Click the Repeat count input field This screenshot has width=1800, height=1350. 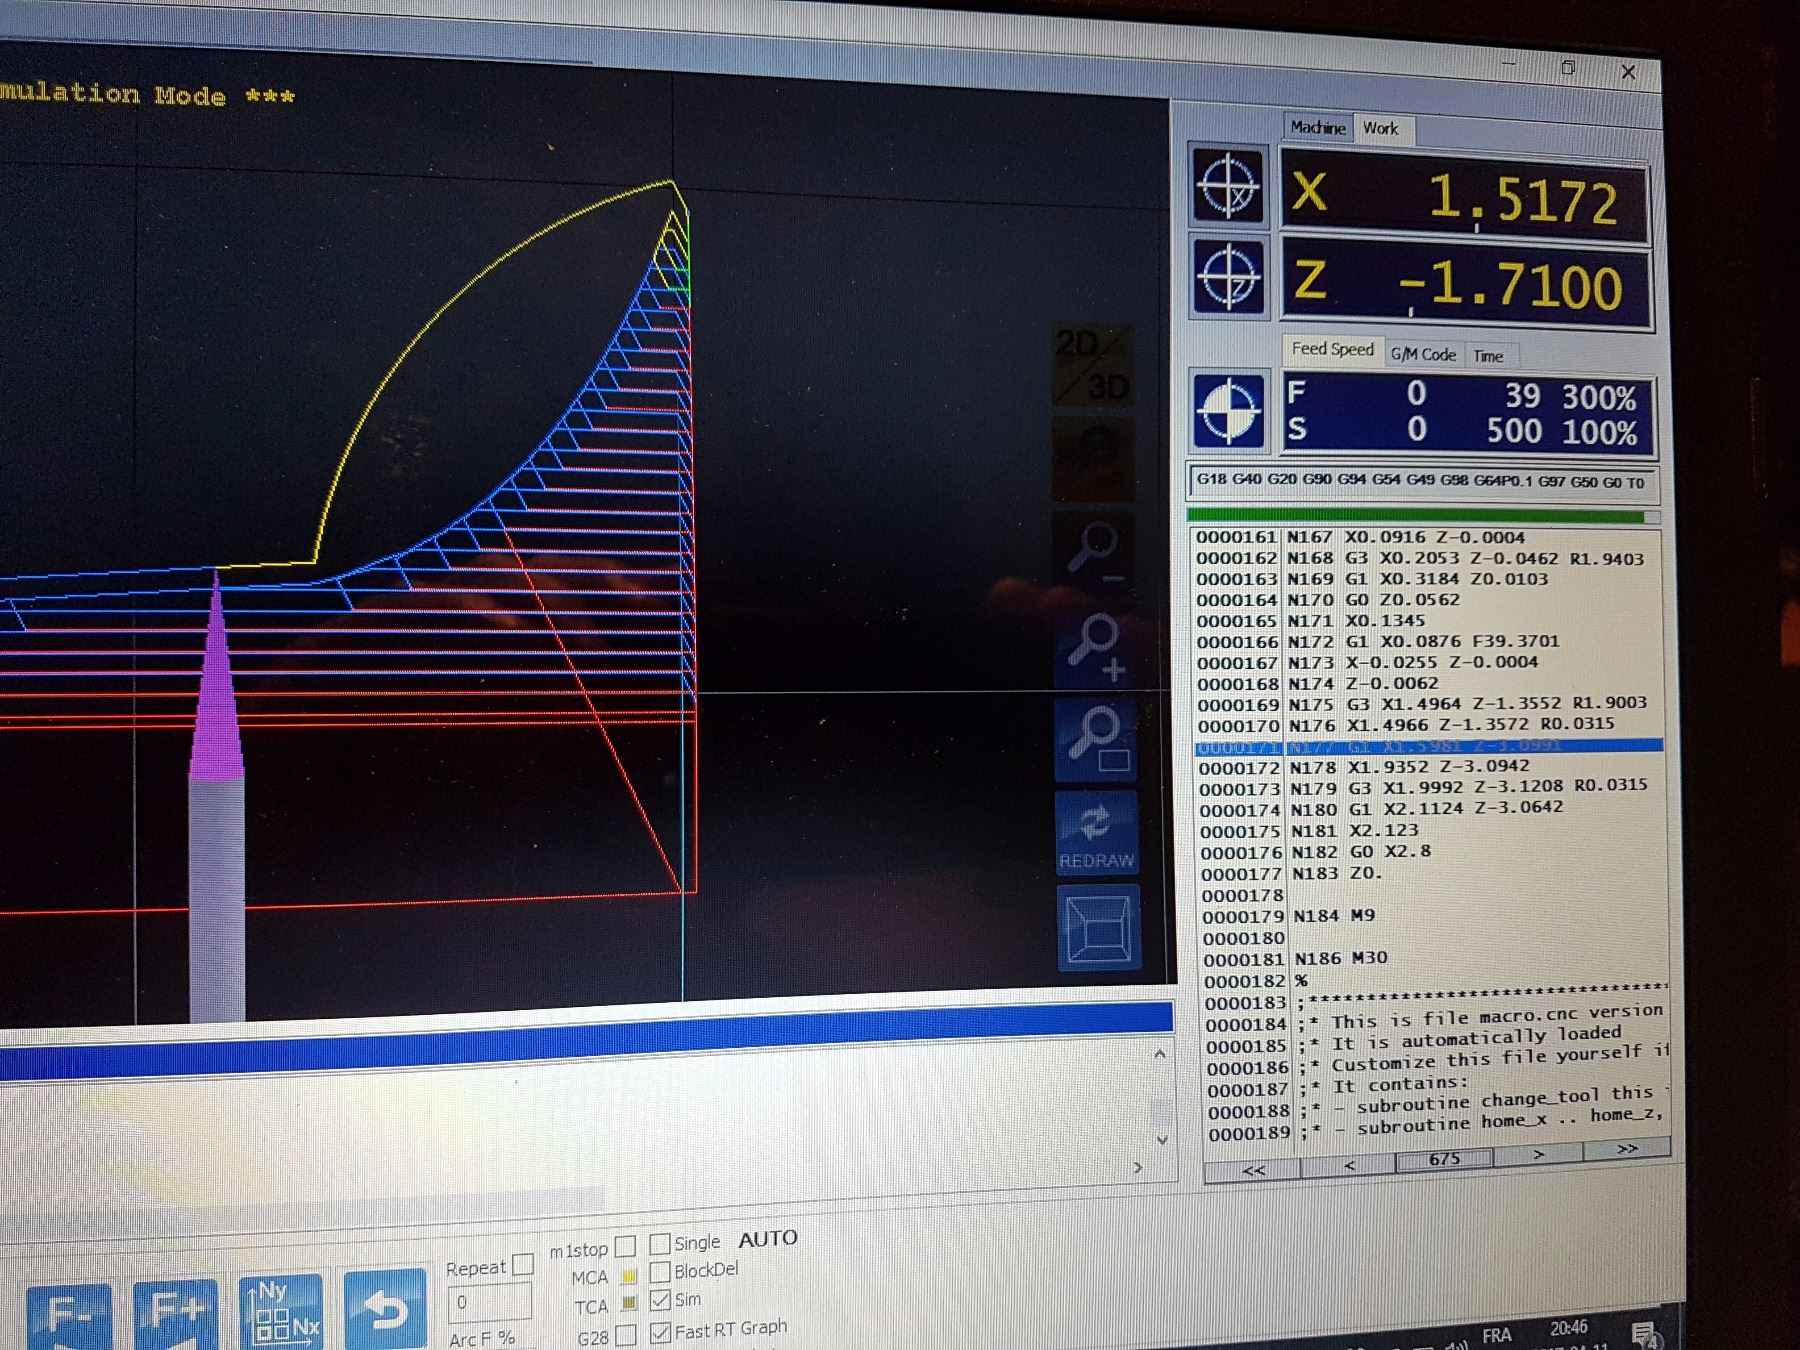(488, 1302)
